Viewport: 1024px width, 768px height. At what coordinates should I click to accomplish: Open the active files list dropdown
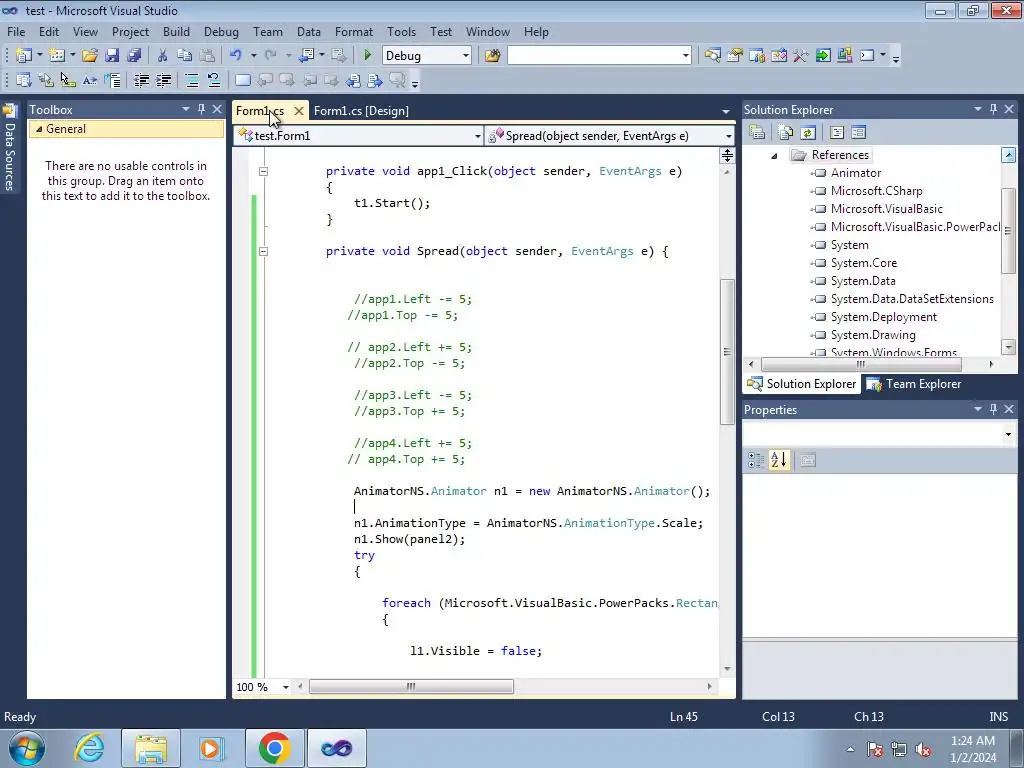pos(726,111)
